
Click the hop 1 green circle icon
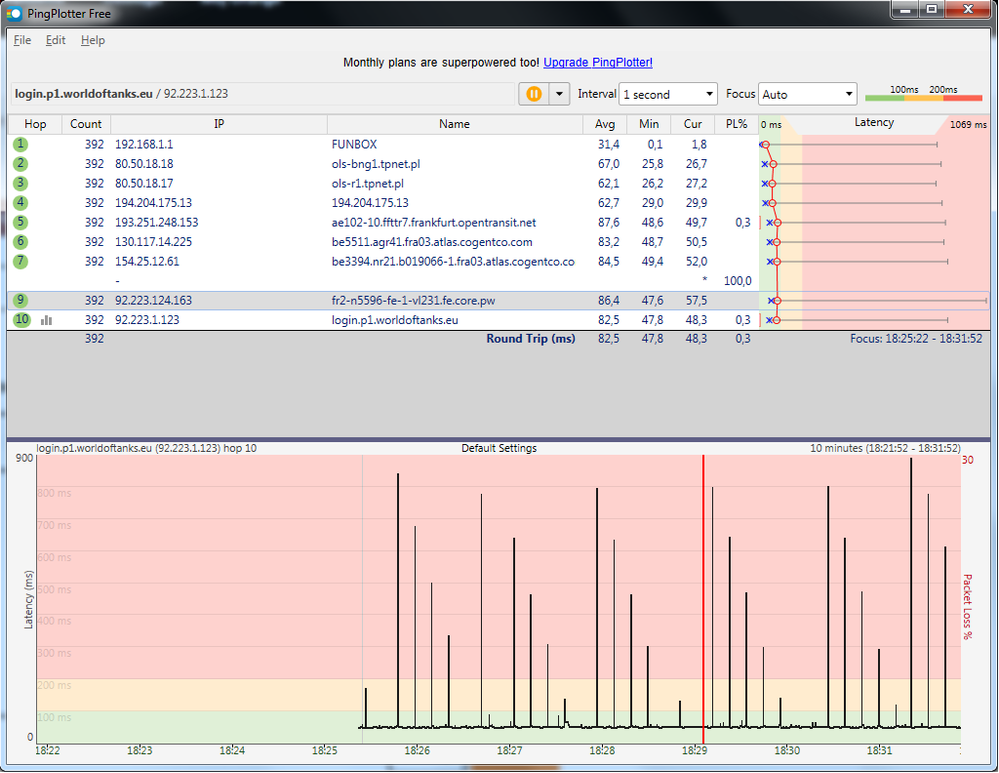pyautogui.click(x=21, y=144)
